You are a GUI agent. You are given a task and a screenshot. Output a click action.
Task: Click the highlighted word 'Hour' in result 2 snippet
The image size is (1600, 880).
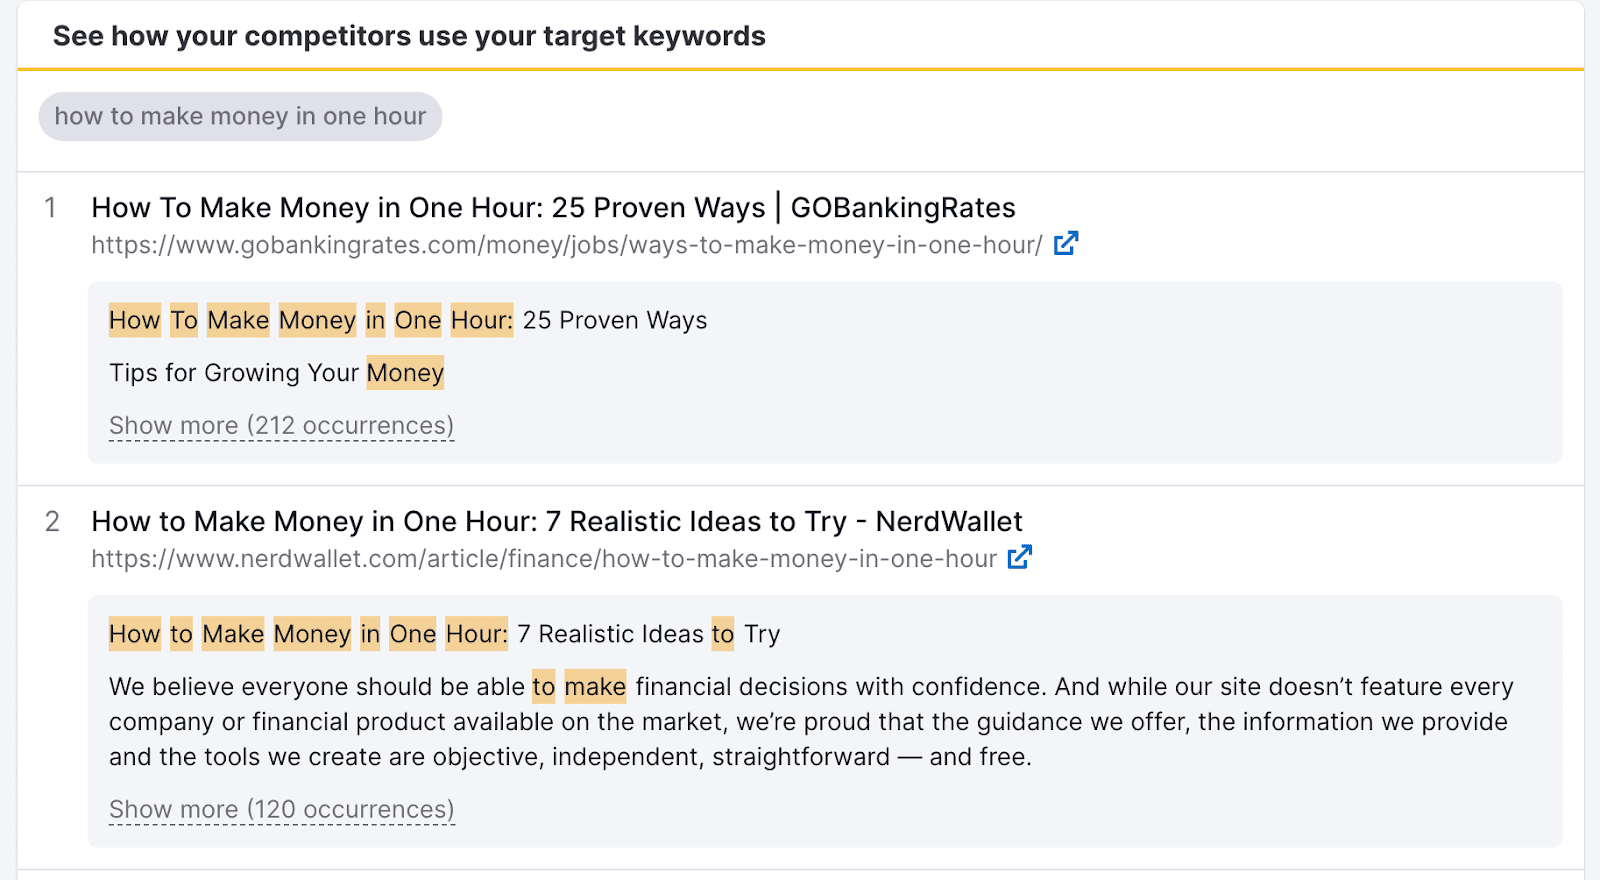tap(475, 634)
